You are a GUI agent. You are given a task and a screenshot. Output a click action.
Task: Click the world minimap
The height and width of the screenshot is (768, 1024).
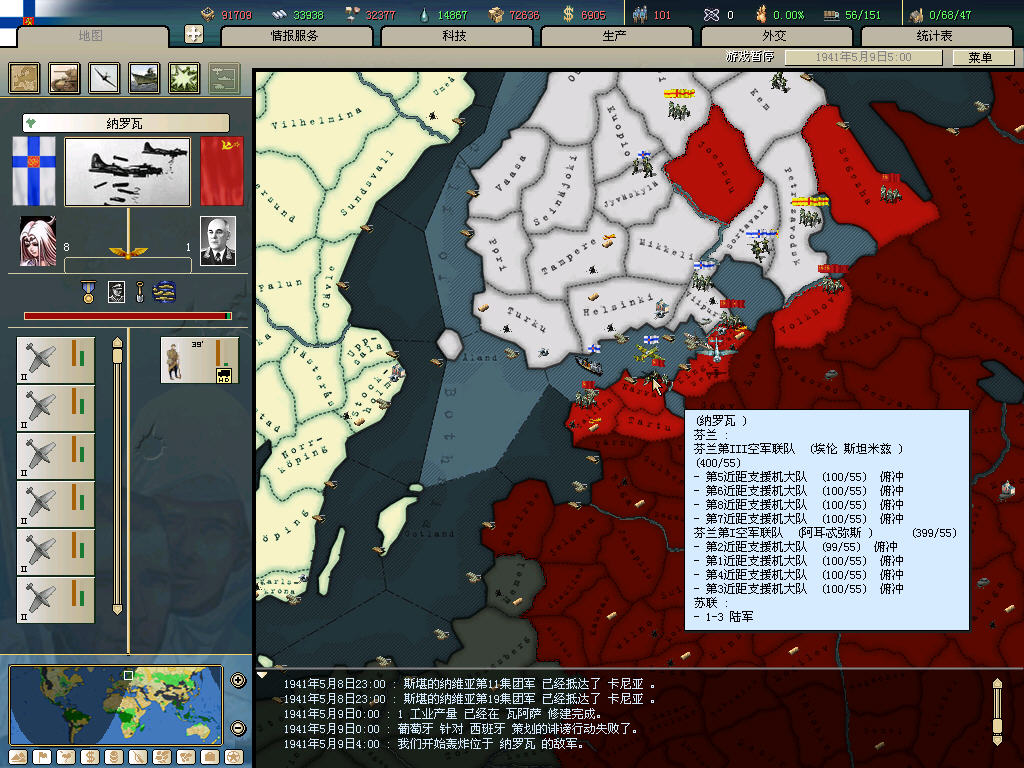(x=116, y=705)
